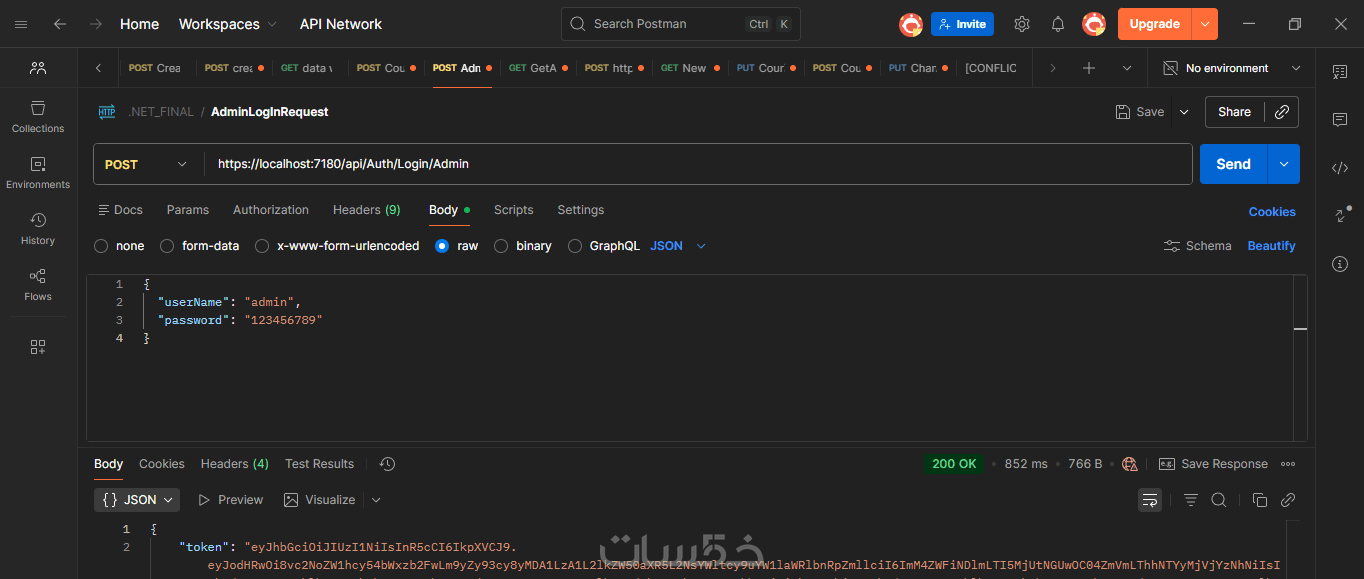Switch to the Authorization tab
The height and width of the screenshot is (579, 1364).
pos(271,210)
